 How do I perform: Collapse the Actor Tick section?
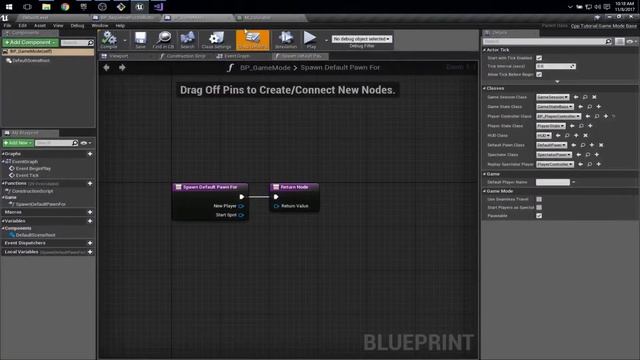pos(484,50)
